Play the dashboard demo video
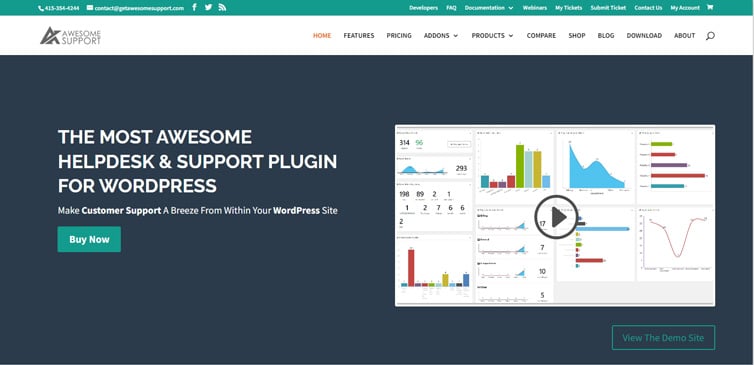This screenshot has height=365, width=754. [556, 217]
